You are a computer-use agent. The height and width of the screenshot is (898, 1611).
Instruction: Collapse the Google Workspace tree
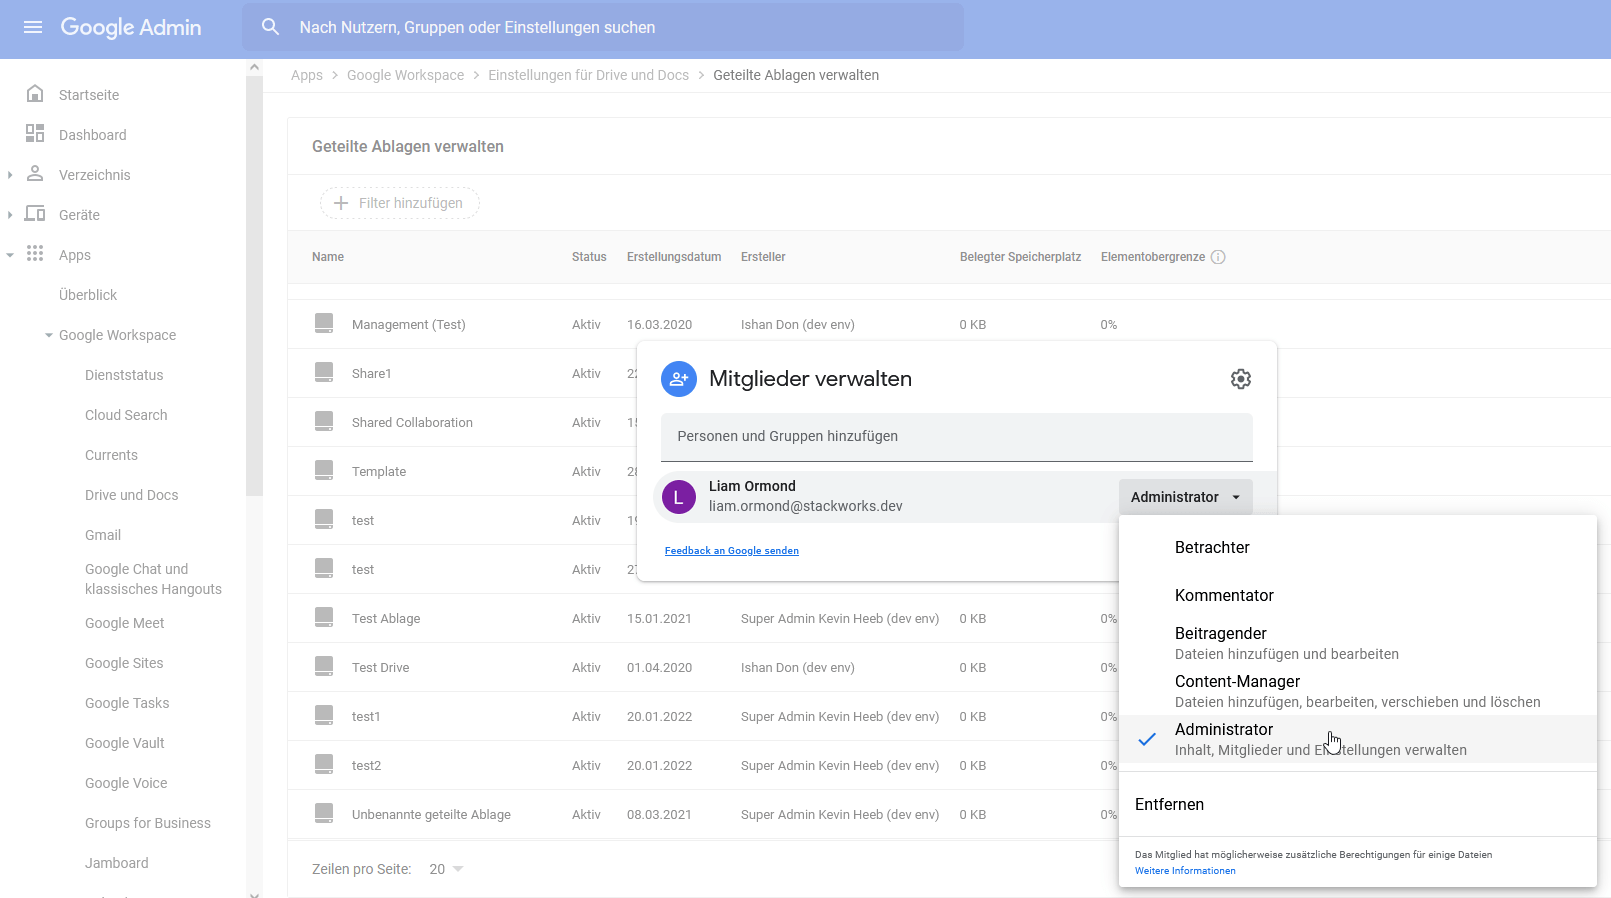[49, 335]
